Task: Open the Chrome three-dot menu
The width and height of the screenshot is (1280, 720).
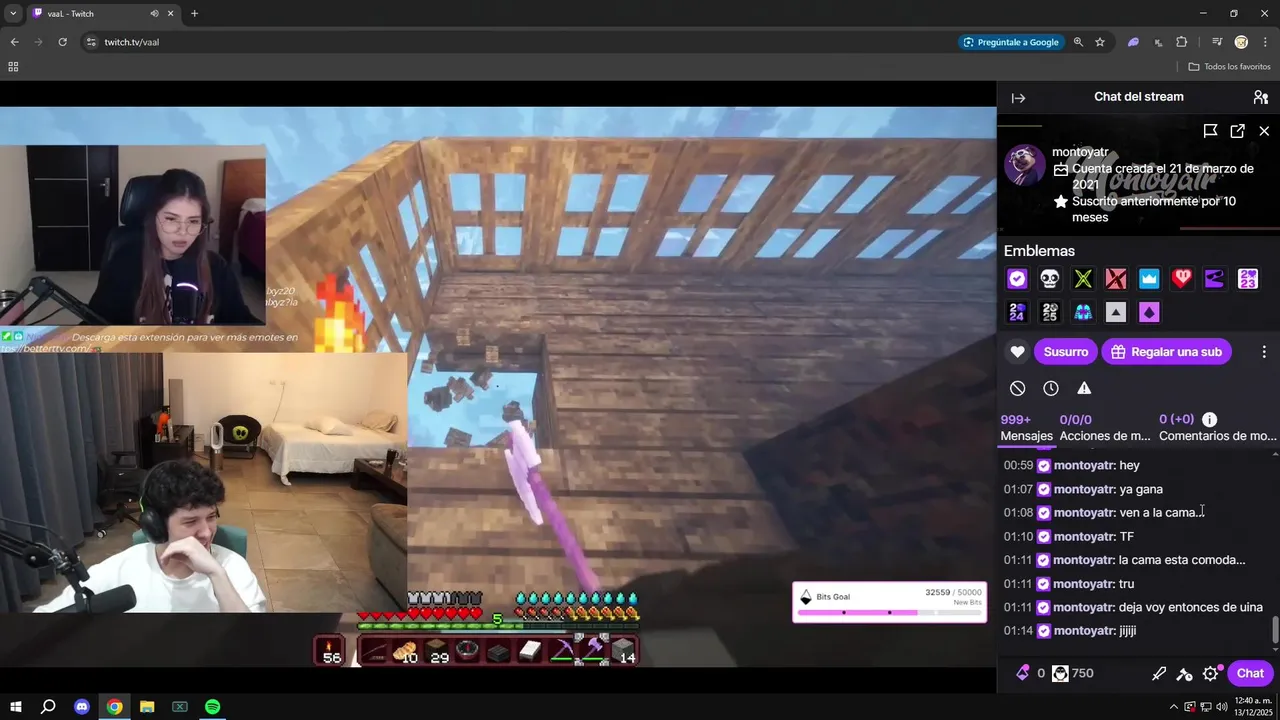Action: click(x=1265, y=42)
